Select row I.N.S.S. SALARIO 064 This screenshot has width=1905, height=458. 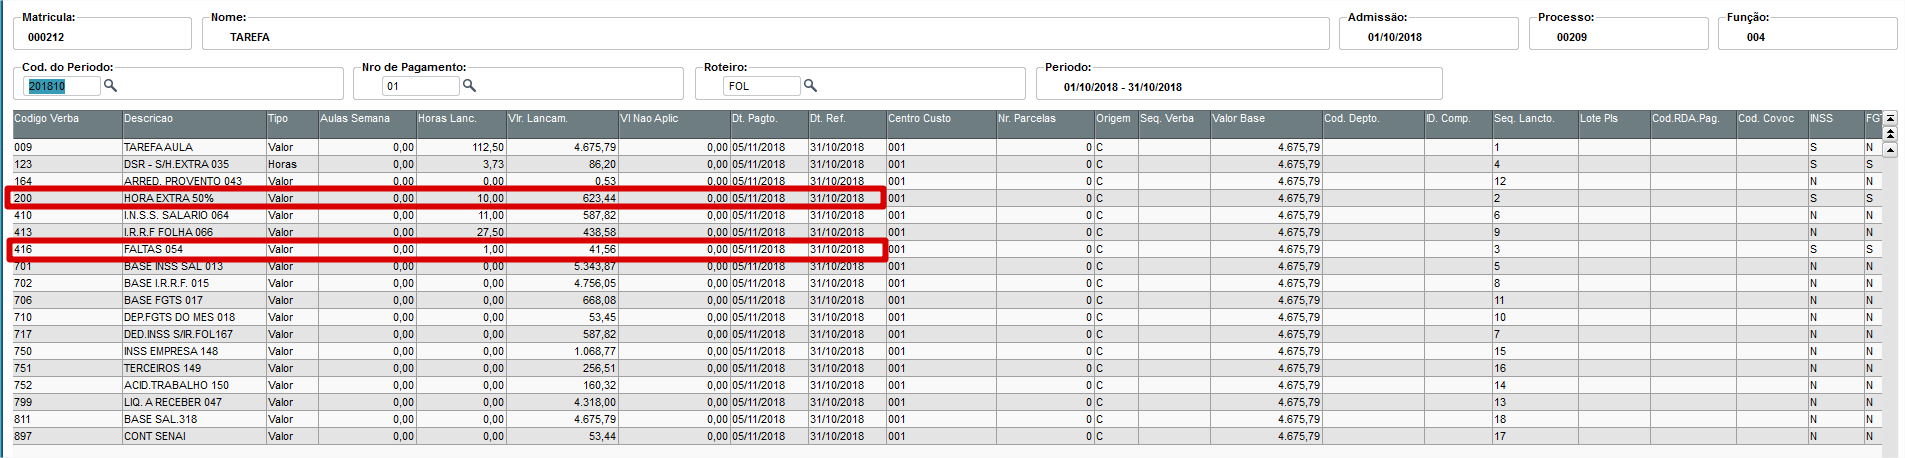coord(947,215)
